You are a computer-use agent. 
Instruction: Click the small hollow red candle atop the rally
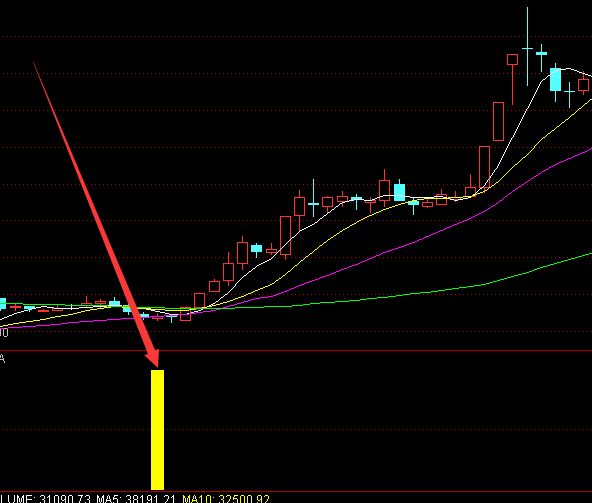(x=512, y=59)
